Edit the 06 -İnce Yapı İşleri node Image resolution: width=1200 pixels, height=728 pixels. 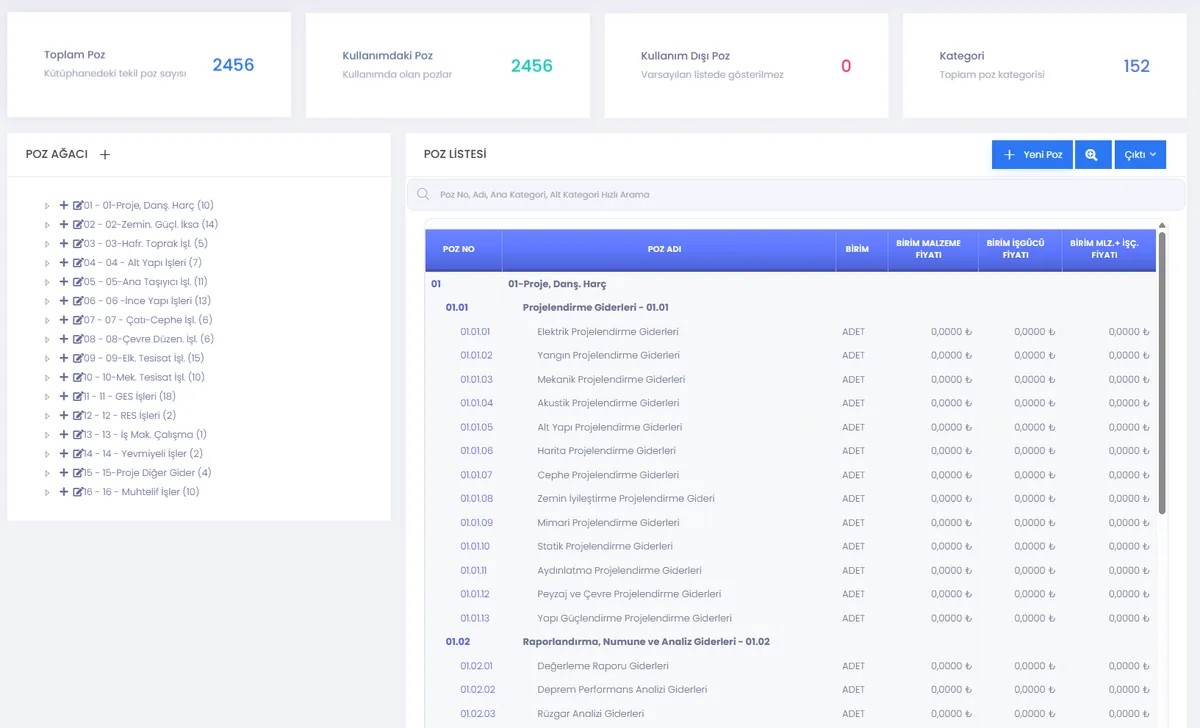point(78,300)
